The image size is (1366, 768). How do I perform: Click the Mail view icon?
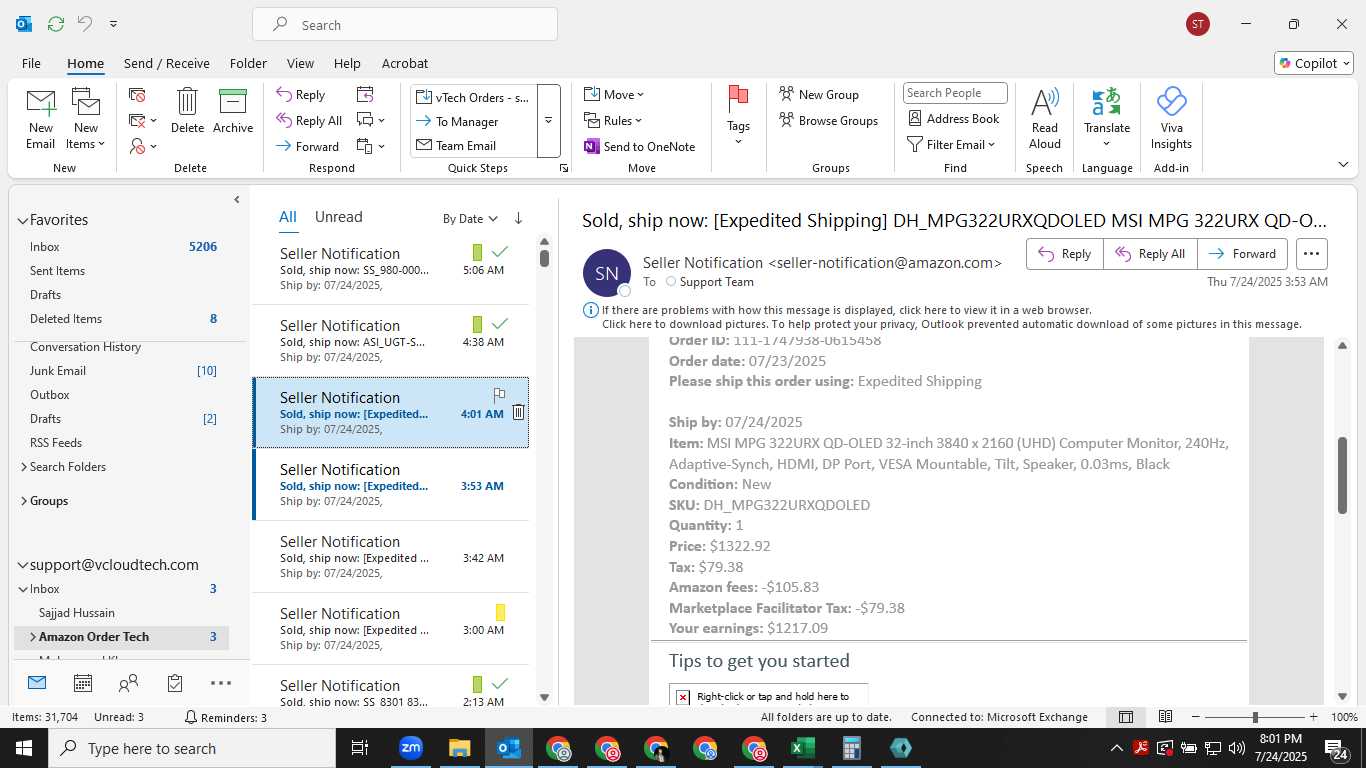(37, 683)
